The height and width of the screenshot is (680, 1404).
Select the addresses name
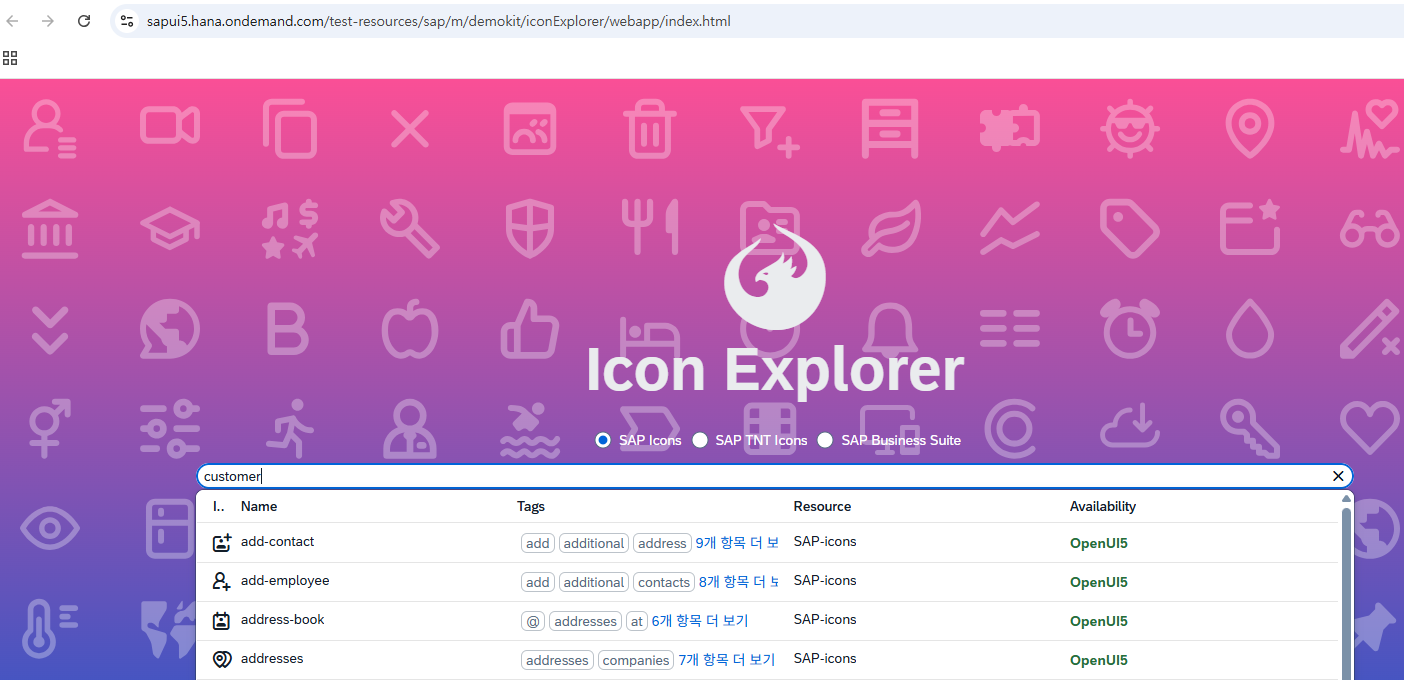272,658
